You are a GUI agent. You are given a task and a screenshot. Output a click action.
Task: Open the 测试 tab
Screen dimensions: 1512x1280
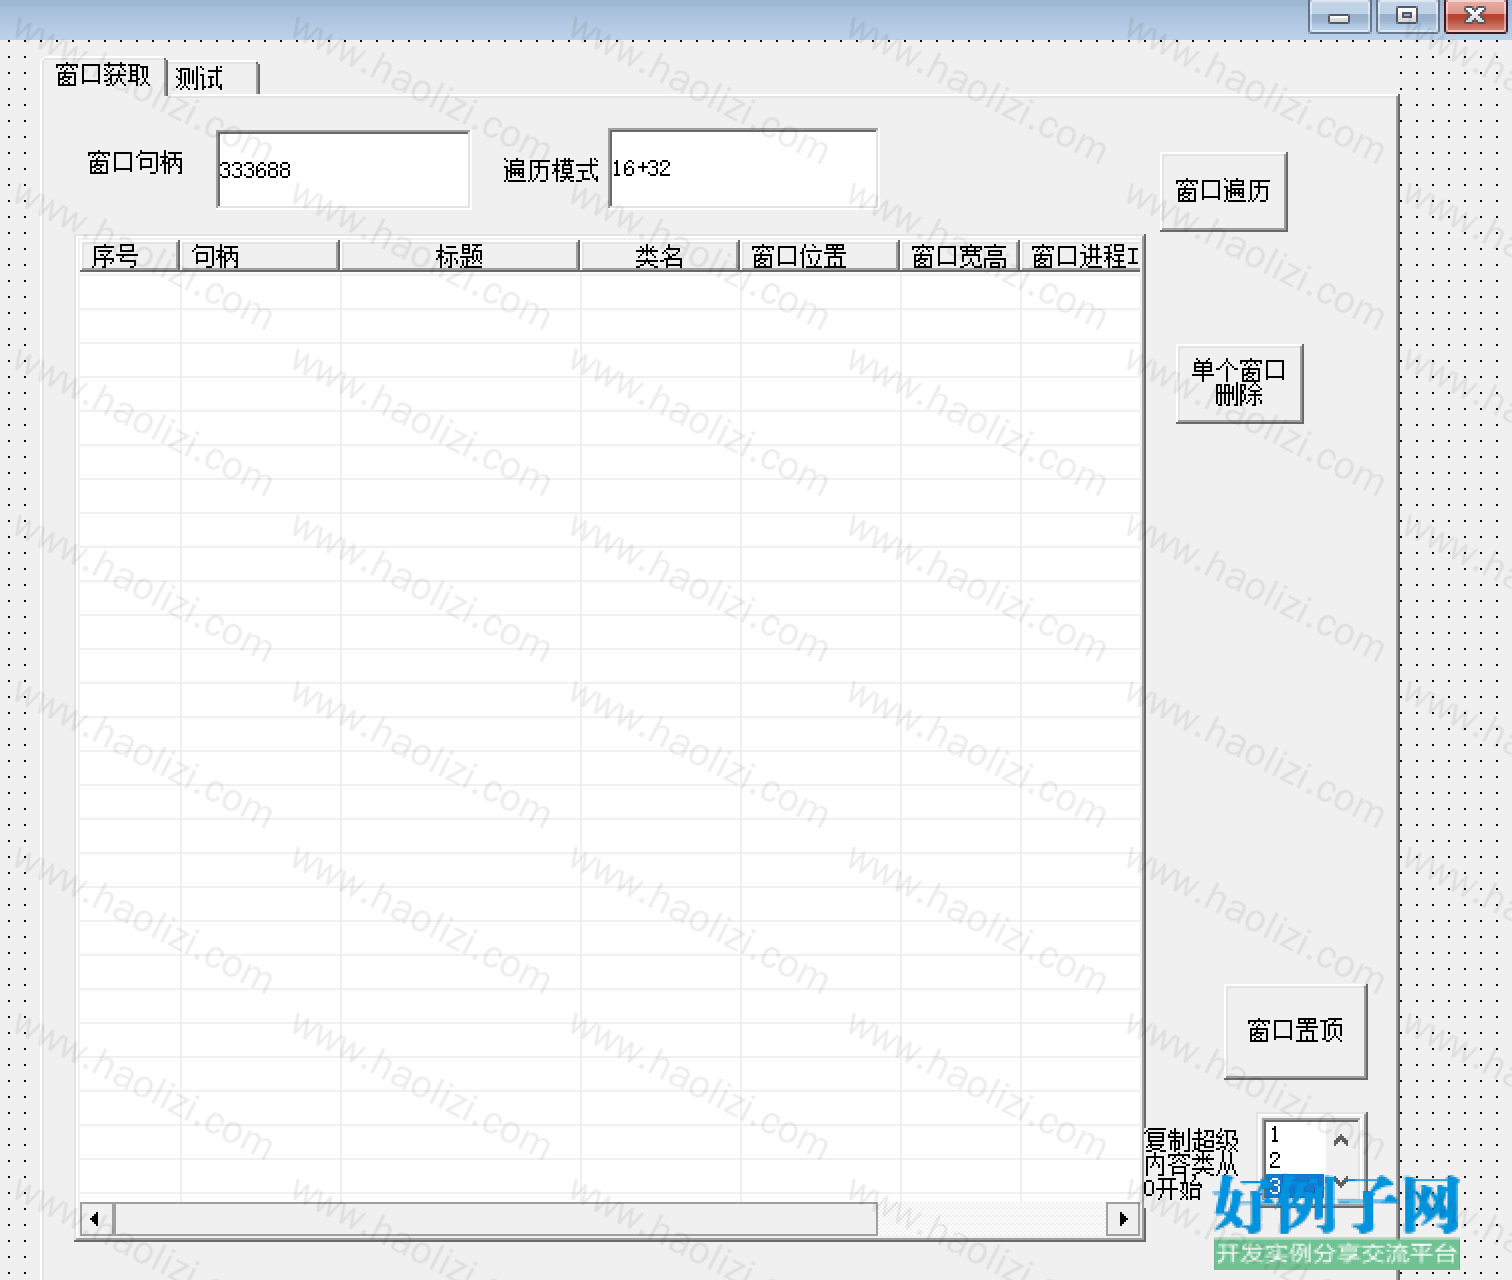[x=213, y=78]
